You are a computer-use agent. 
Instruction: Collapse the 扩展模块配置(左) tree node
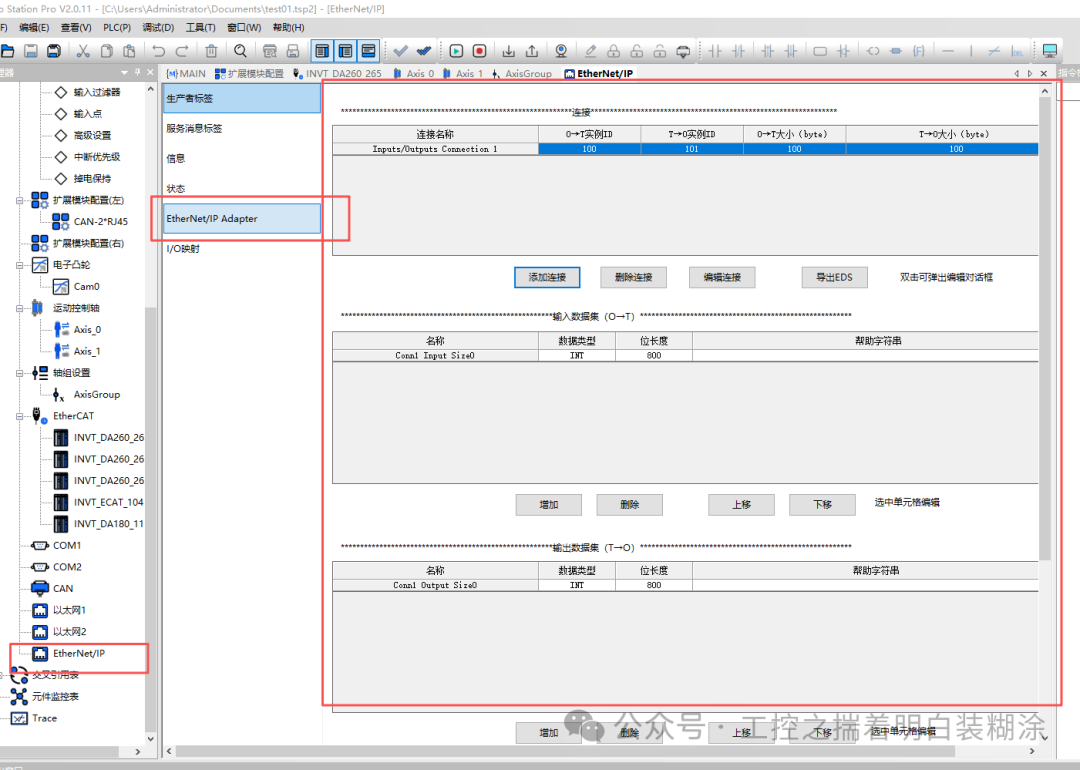[20, 200]
